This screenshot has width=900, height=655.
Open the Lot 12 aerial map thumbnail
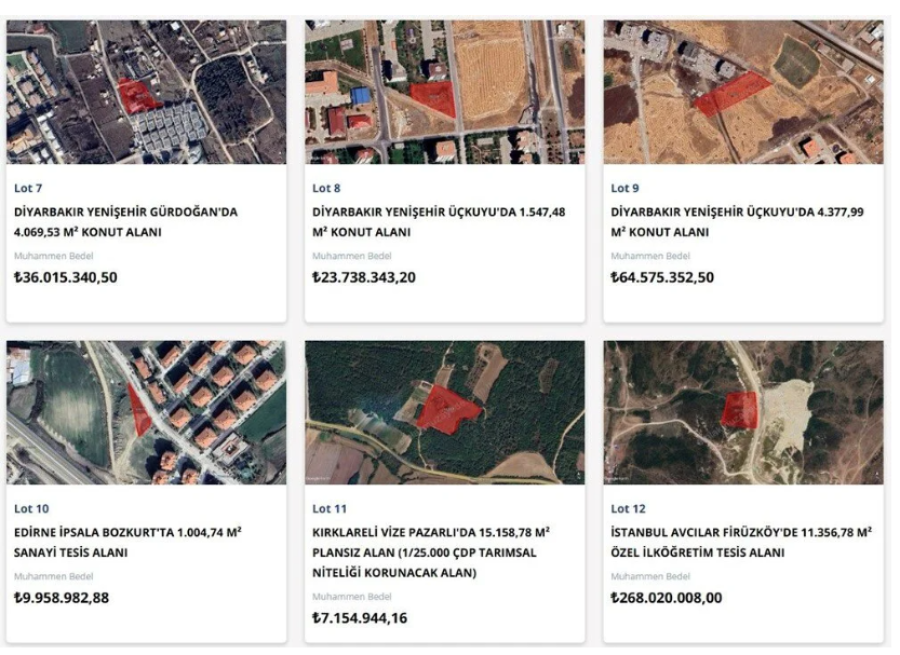pos(743,413)
